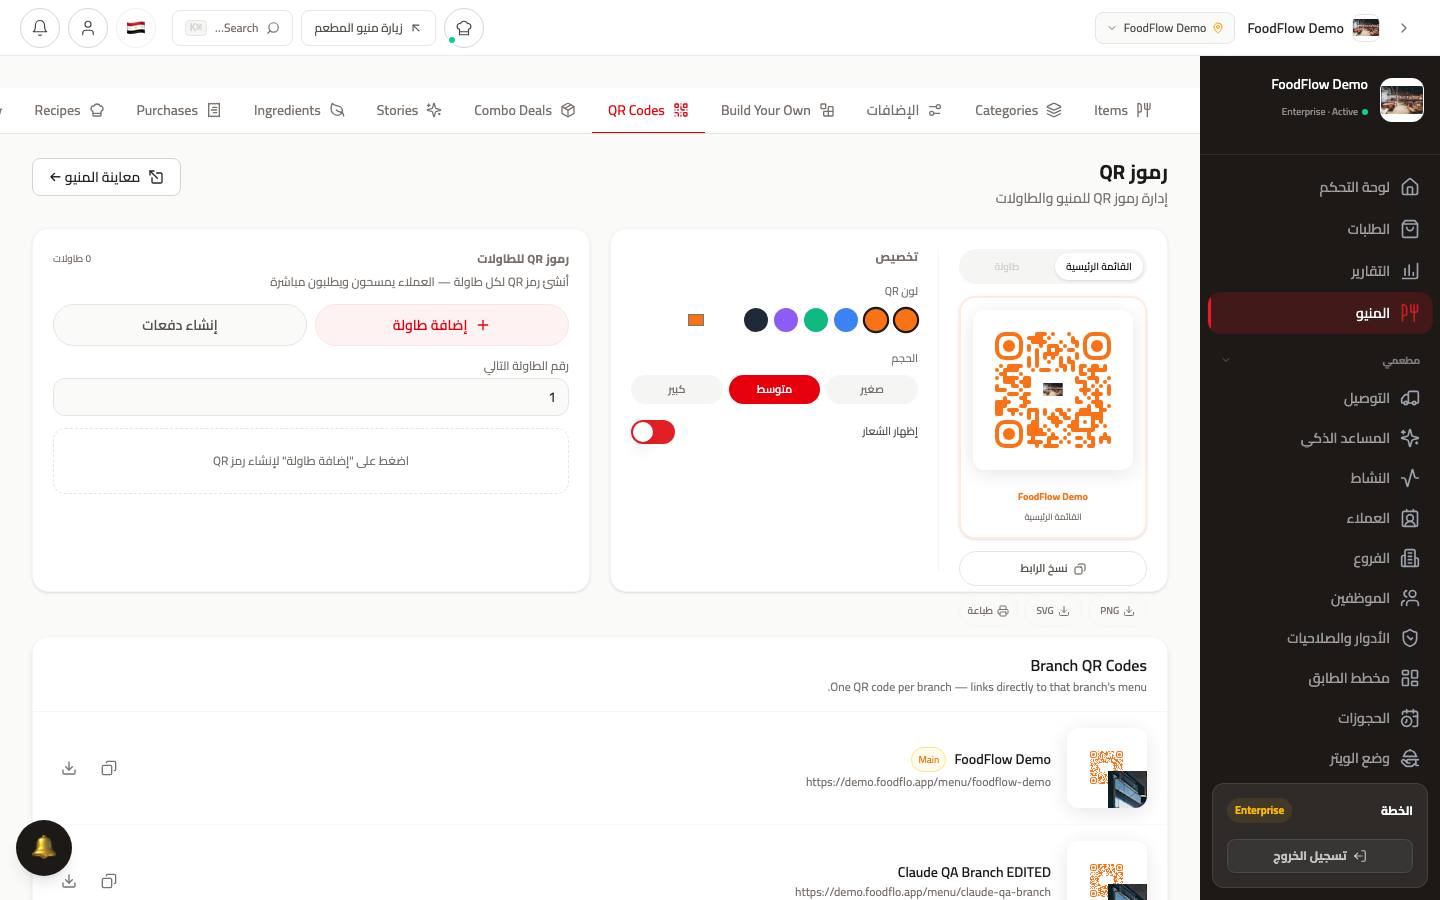Click the chef hat status icon
The width and height of the screenshot is (1440, 900).
(464, 28)
